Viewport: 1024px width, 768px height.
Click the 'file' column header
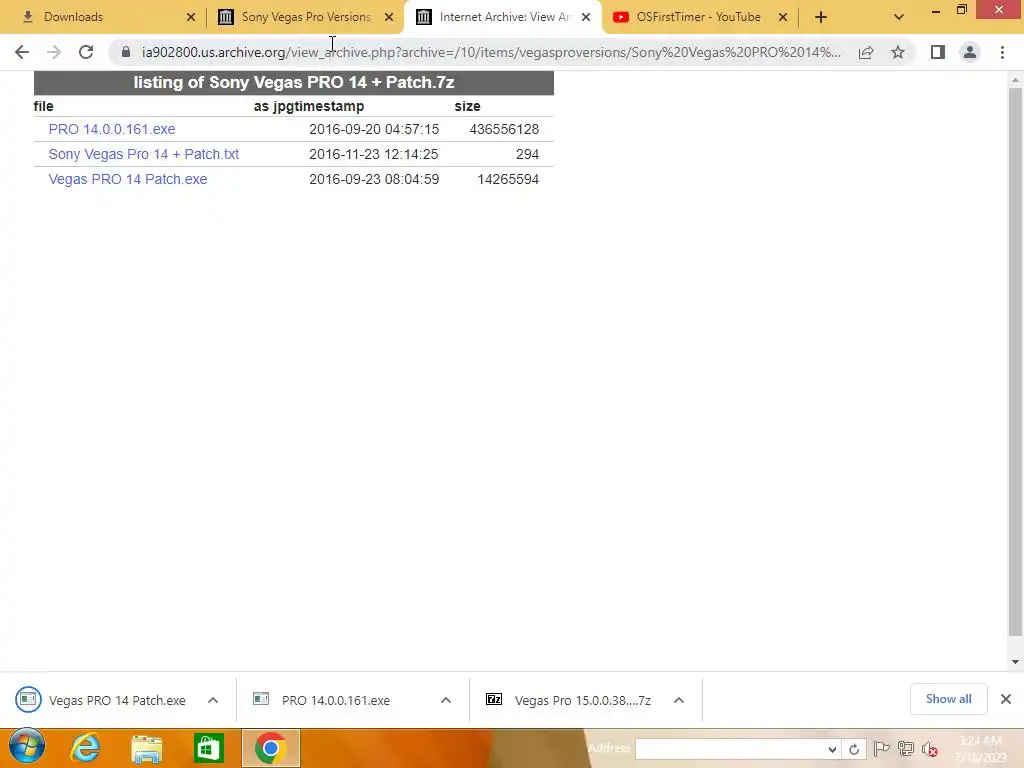point(44,106)
